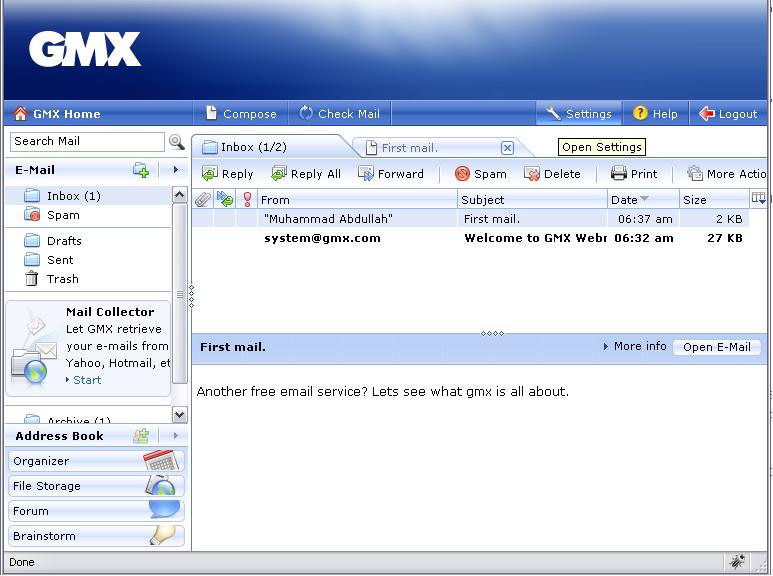
Task: Click the add new folder icon in the E-Mail header
Action: click(141, 170)
